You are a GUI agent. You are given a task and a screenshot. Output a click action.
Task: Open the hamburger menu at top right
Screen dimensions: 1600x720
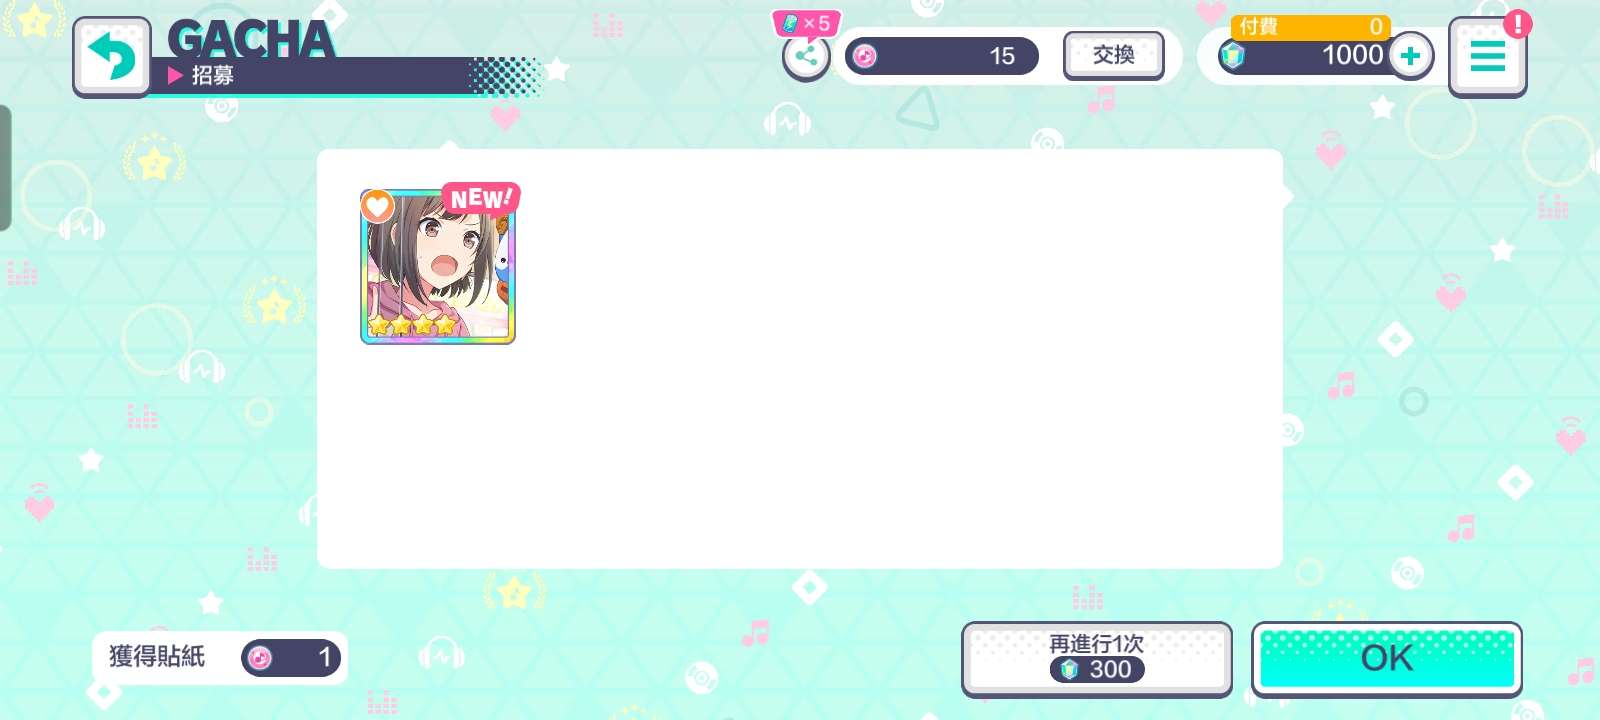(x=1487, y=57)
